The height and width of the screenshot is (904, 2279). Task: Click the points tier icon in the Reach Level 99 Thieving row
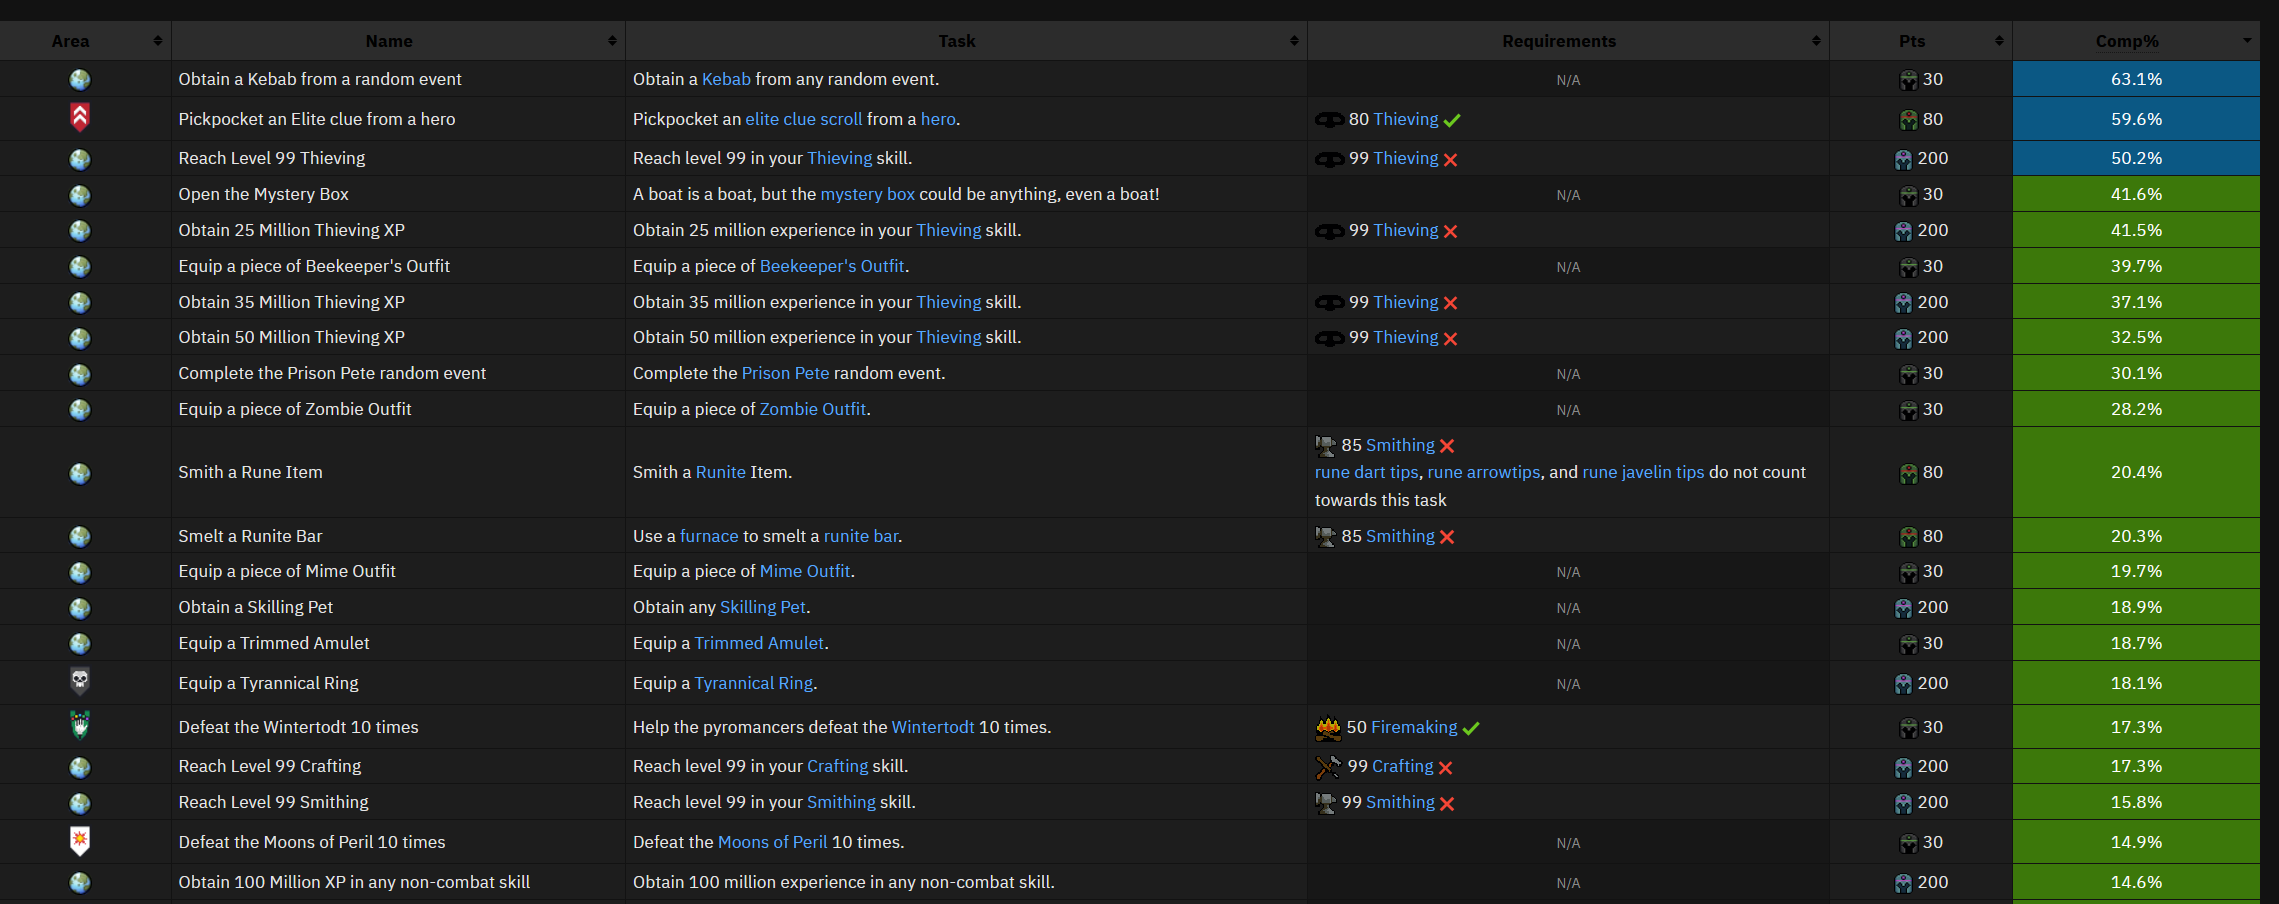click(x=1903, y=159)
